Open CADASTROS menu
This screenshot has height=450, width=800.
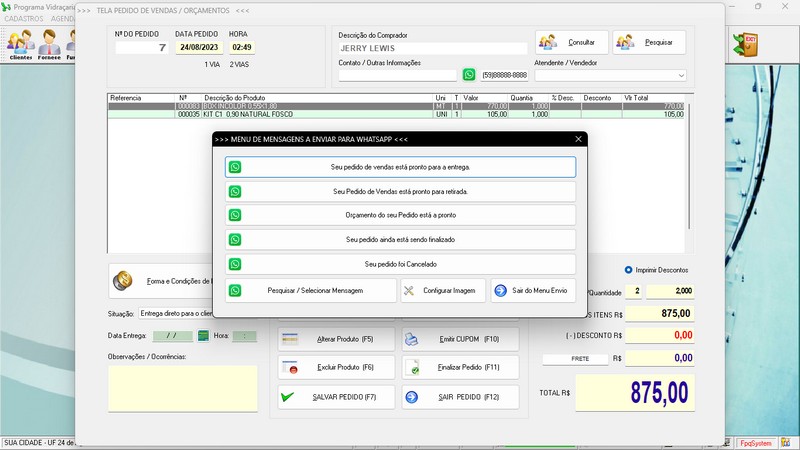(x=24, y=18)
